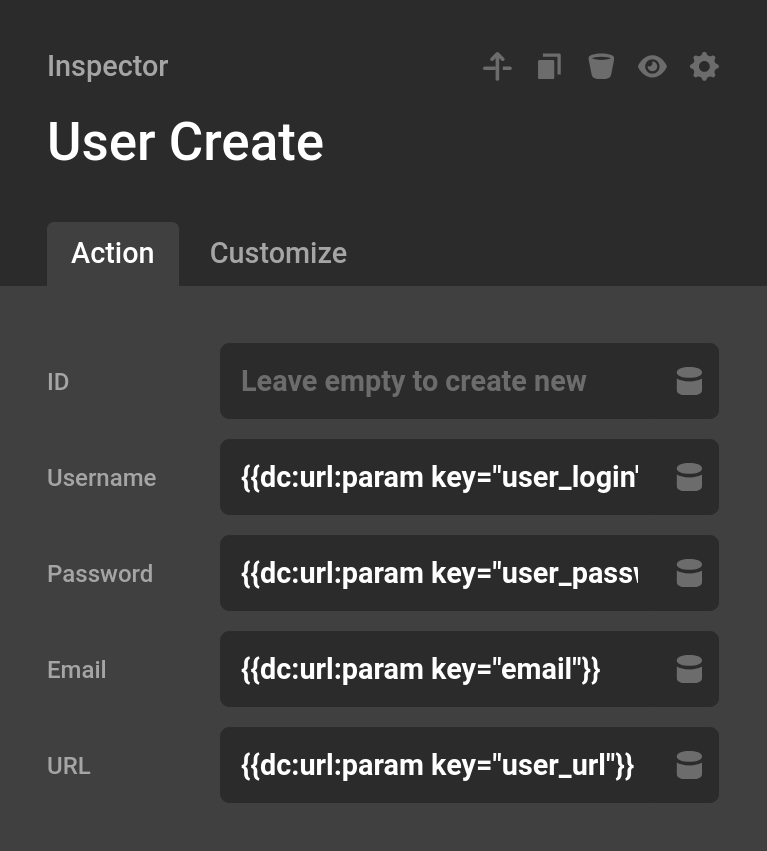This screenshot has height=851, width=767.
Task: Toggle element visibility with the eye icon
Action: pyautogui.click(x=653, y=66)
